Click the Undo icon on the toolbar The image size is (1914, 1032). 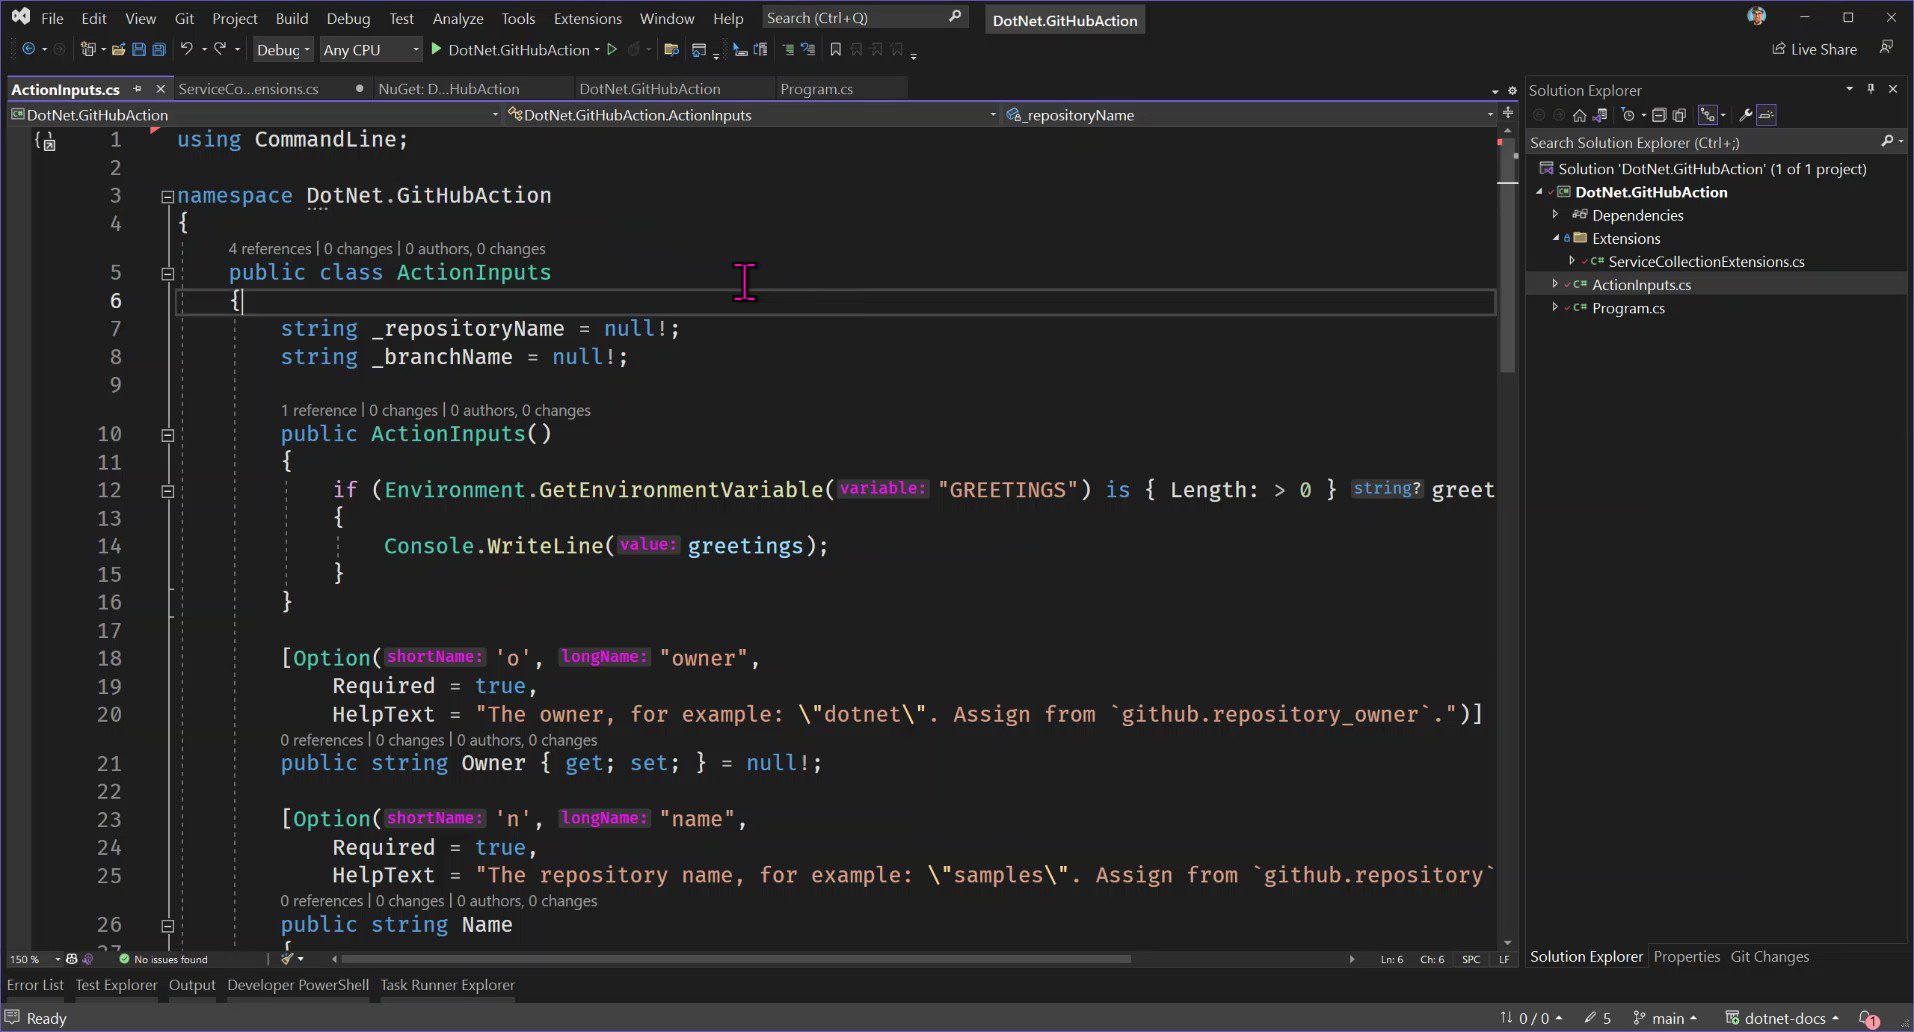coord(186,49)
